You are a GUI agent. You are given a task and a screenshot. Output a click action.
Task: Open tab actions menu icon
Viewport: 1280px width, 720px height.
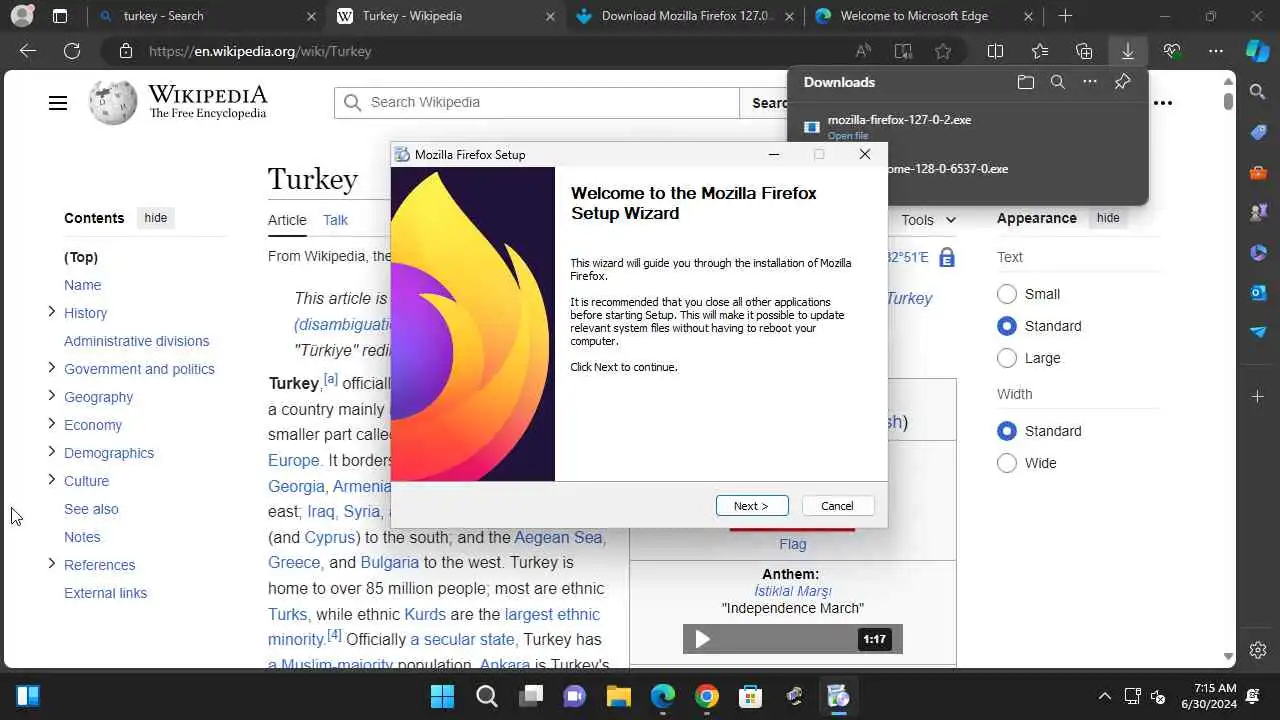[60, 16]
